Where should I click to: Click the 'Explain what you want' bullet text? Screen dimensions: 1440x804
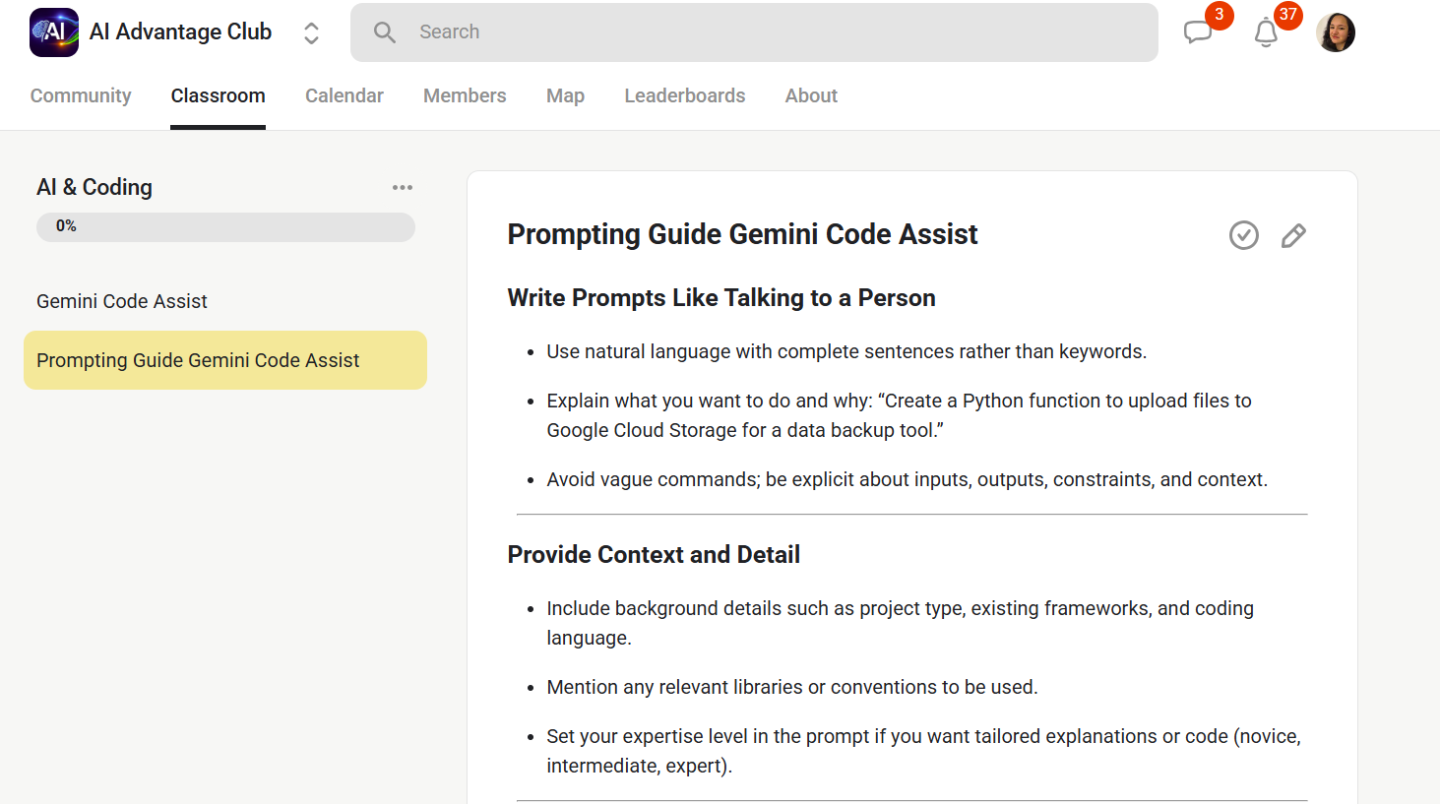click(x=899, y=416)
